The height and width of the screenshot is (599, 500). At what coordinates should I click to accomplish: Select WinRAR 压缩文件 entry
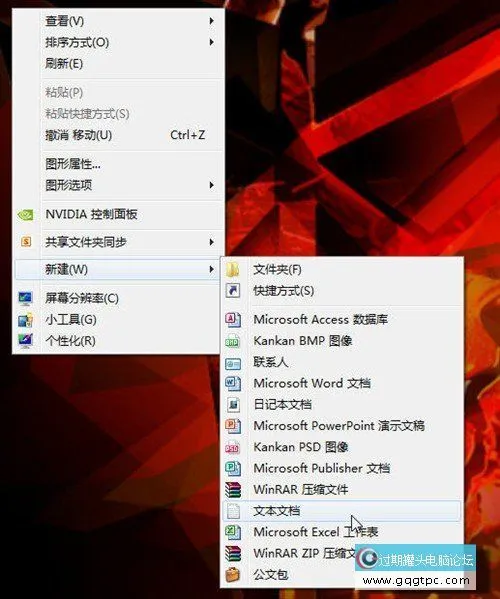342,489
